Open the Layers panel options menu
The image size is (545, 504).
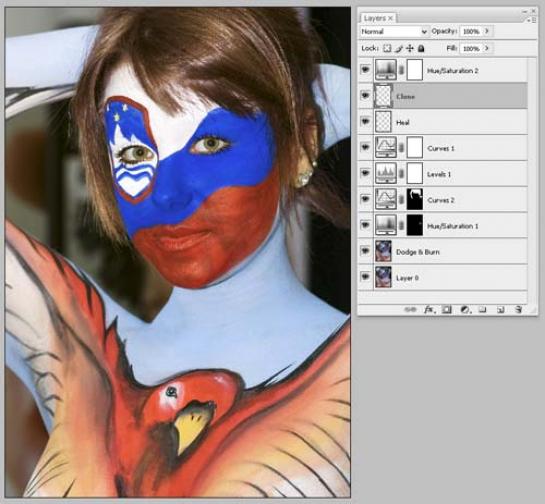pyautogui.click(x=532, y=20)
